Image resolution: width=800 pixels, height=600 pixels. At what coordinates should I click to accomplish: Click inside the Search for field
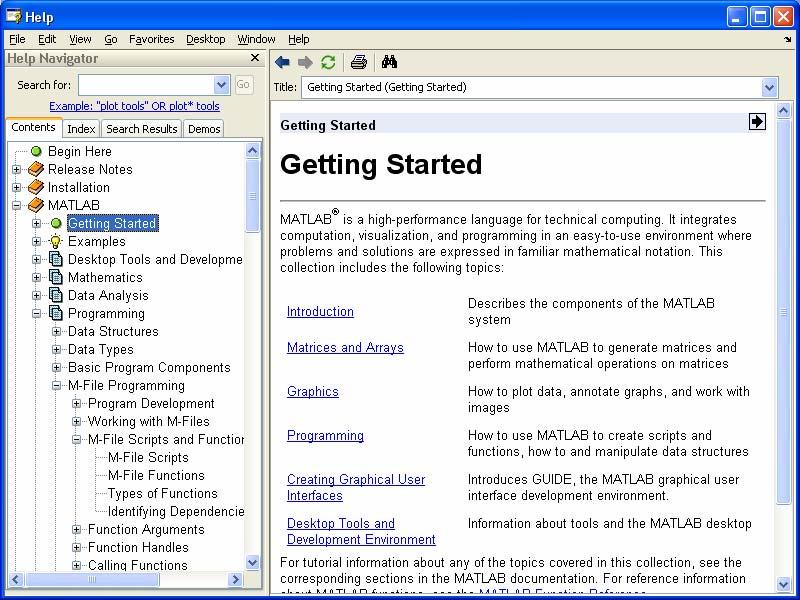(147, 85)
